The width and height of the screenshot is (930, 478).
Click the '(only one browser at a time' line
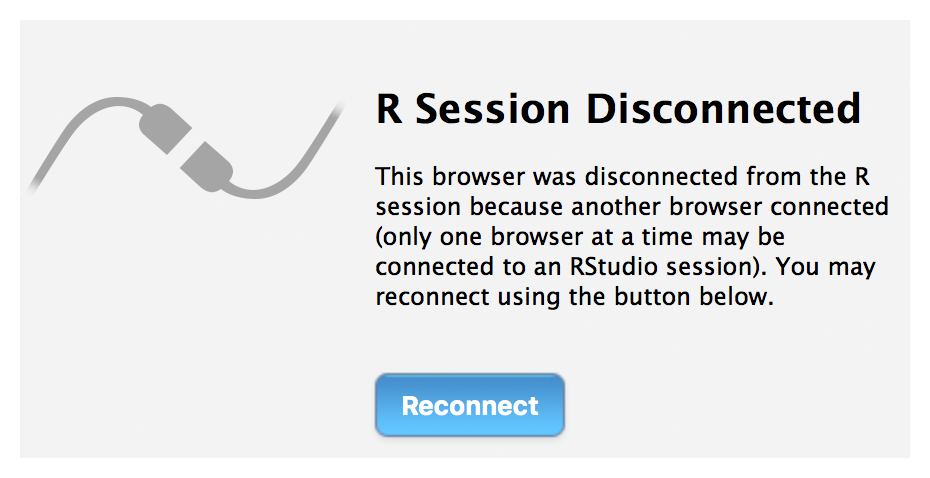point(580,237)
